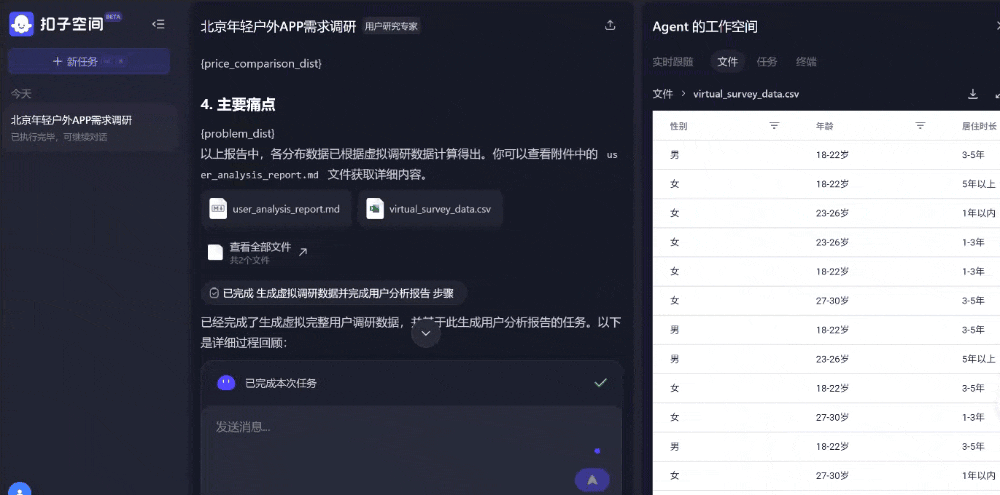The width and height of the screenshot is (1000, 495).
Task: Switch to the 任务 tab
Action: click(x=767, y=62)
